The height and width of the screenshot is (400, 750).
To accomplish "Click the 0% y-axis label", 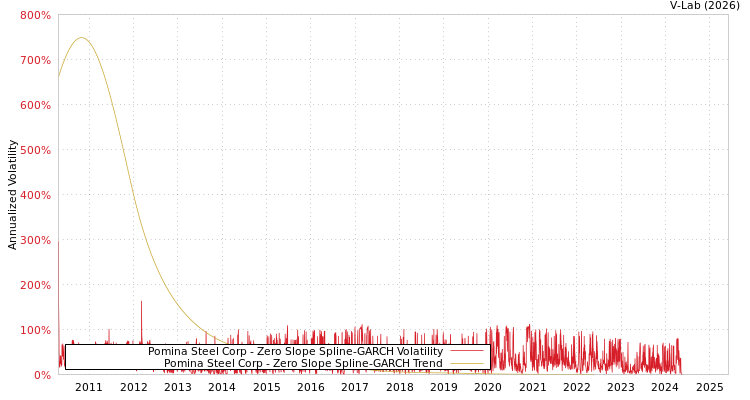I will (x=42, y=375).
